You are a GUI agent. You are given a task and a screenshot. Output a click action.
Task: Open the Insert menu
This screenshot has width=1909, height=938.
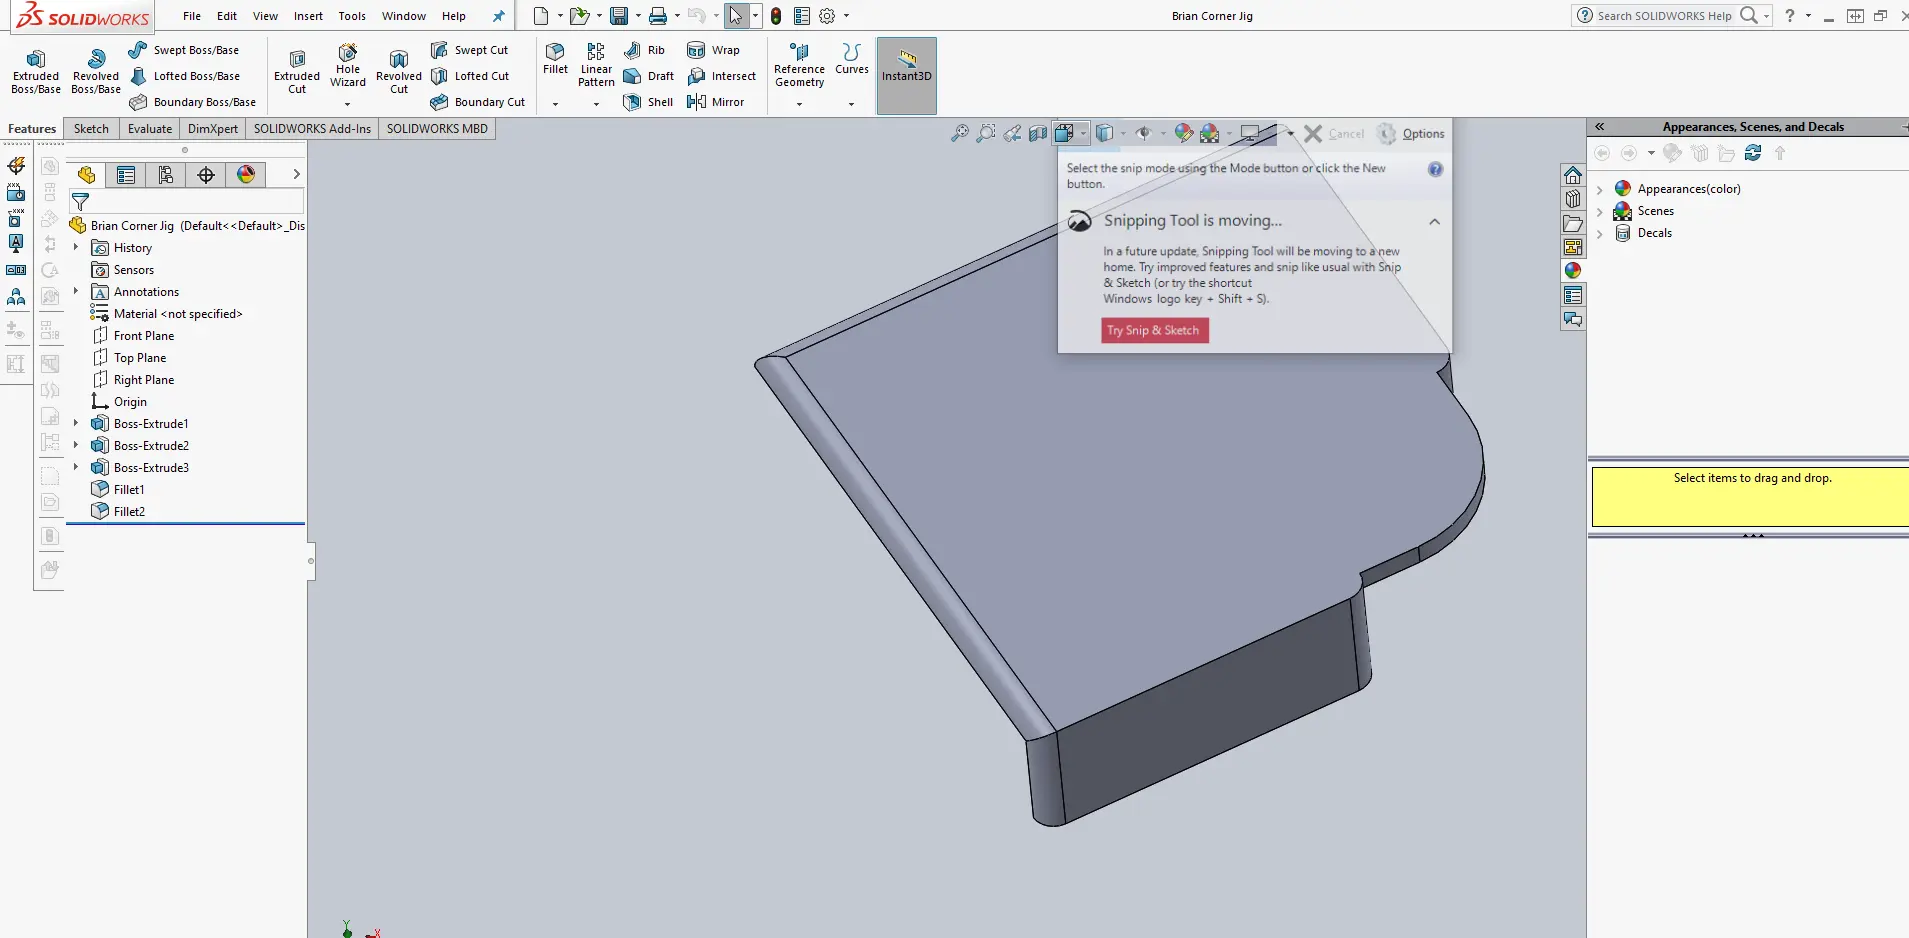click(308, 16)
